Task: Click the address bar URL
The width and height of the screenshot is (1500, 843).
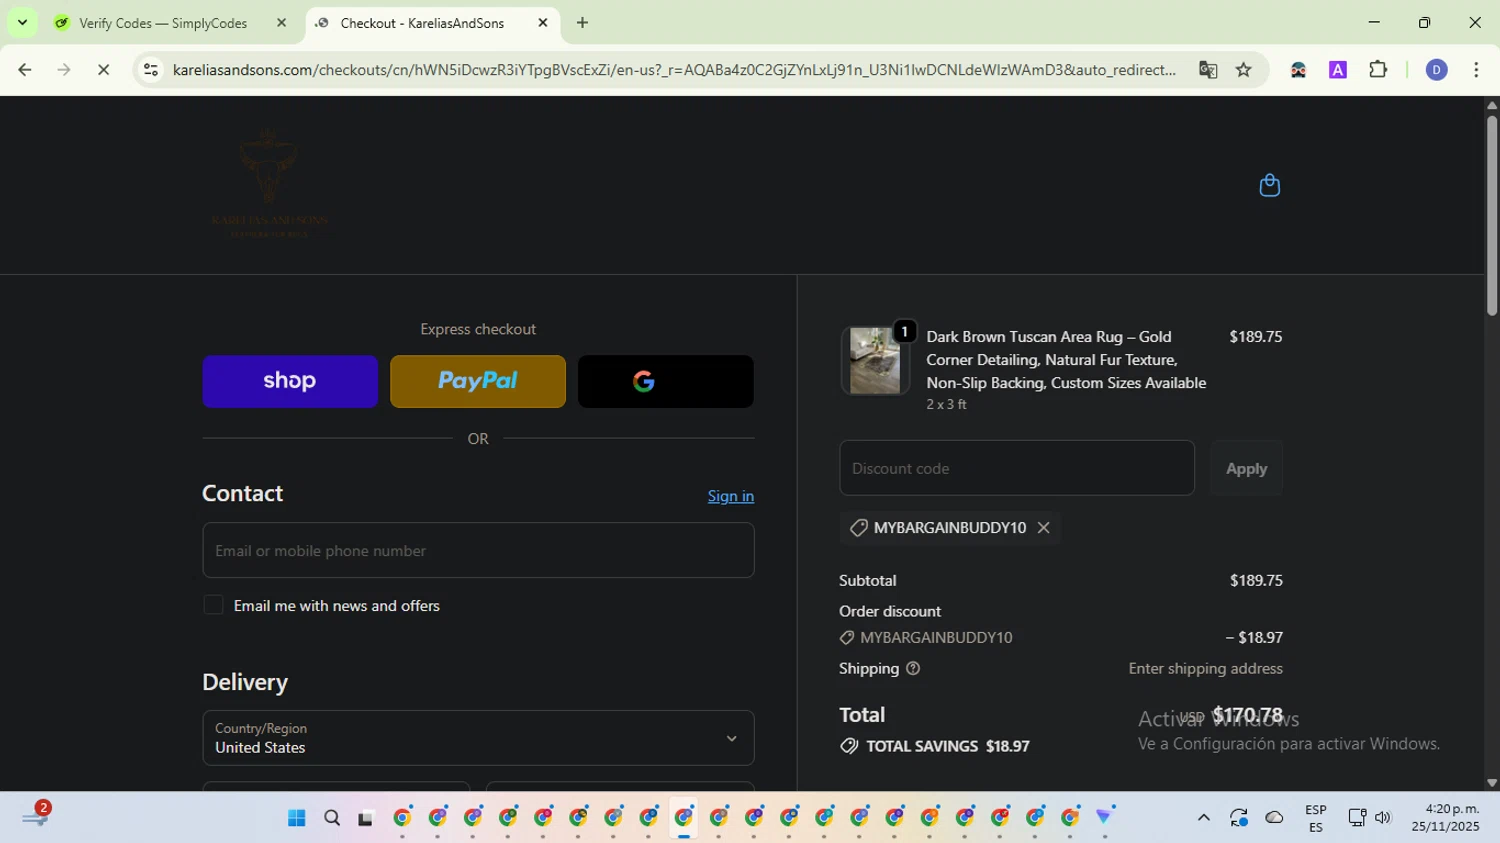Action: (x=674, y=70)
